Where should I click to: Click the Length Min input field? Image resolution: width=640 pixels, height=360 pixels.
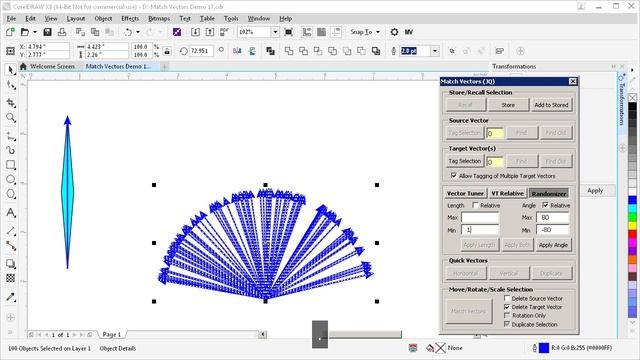tap(480, 230)
